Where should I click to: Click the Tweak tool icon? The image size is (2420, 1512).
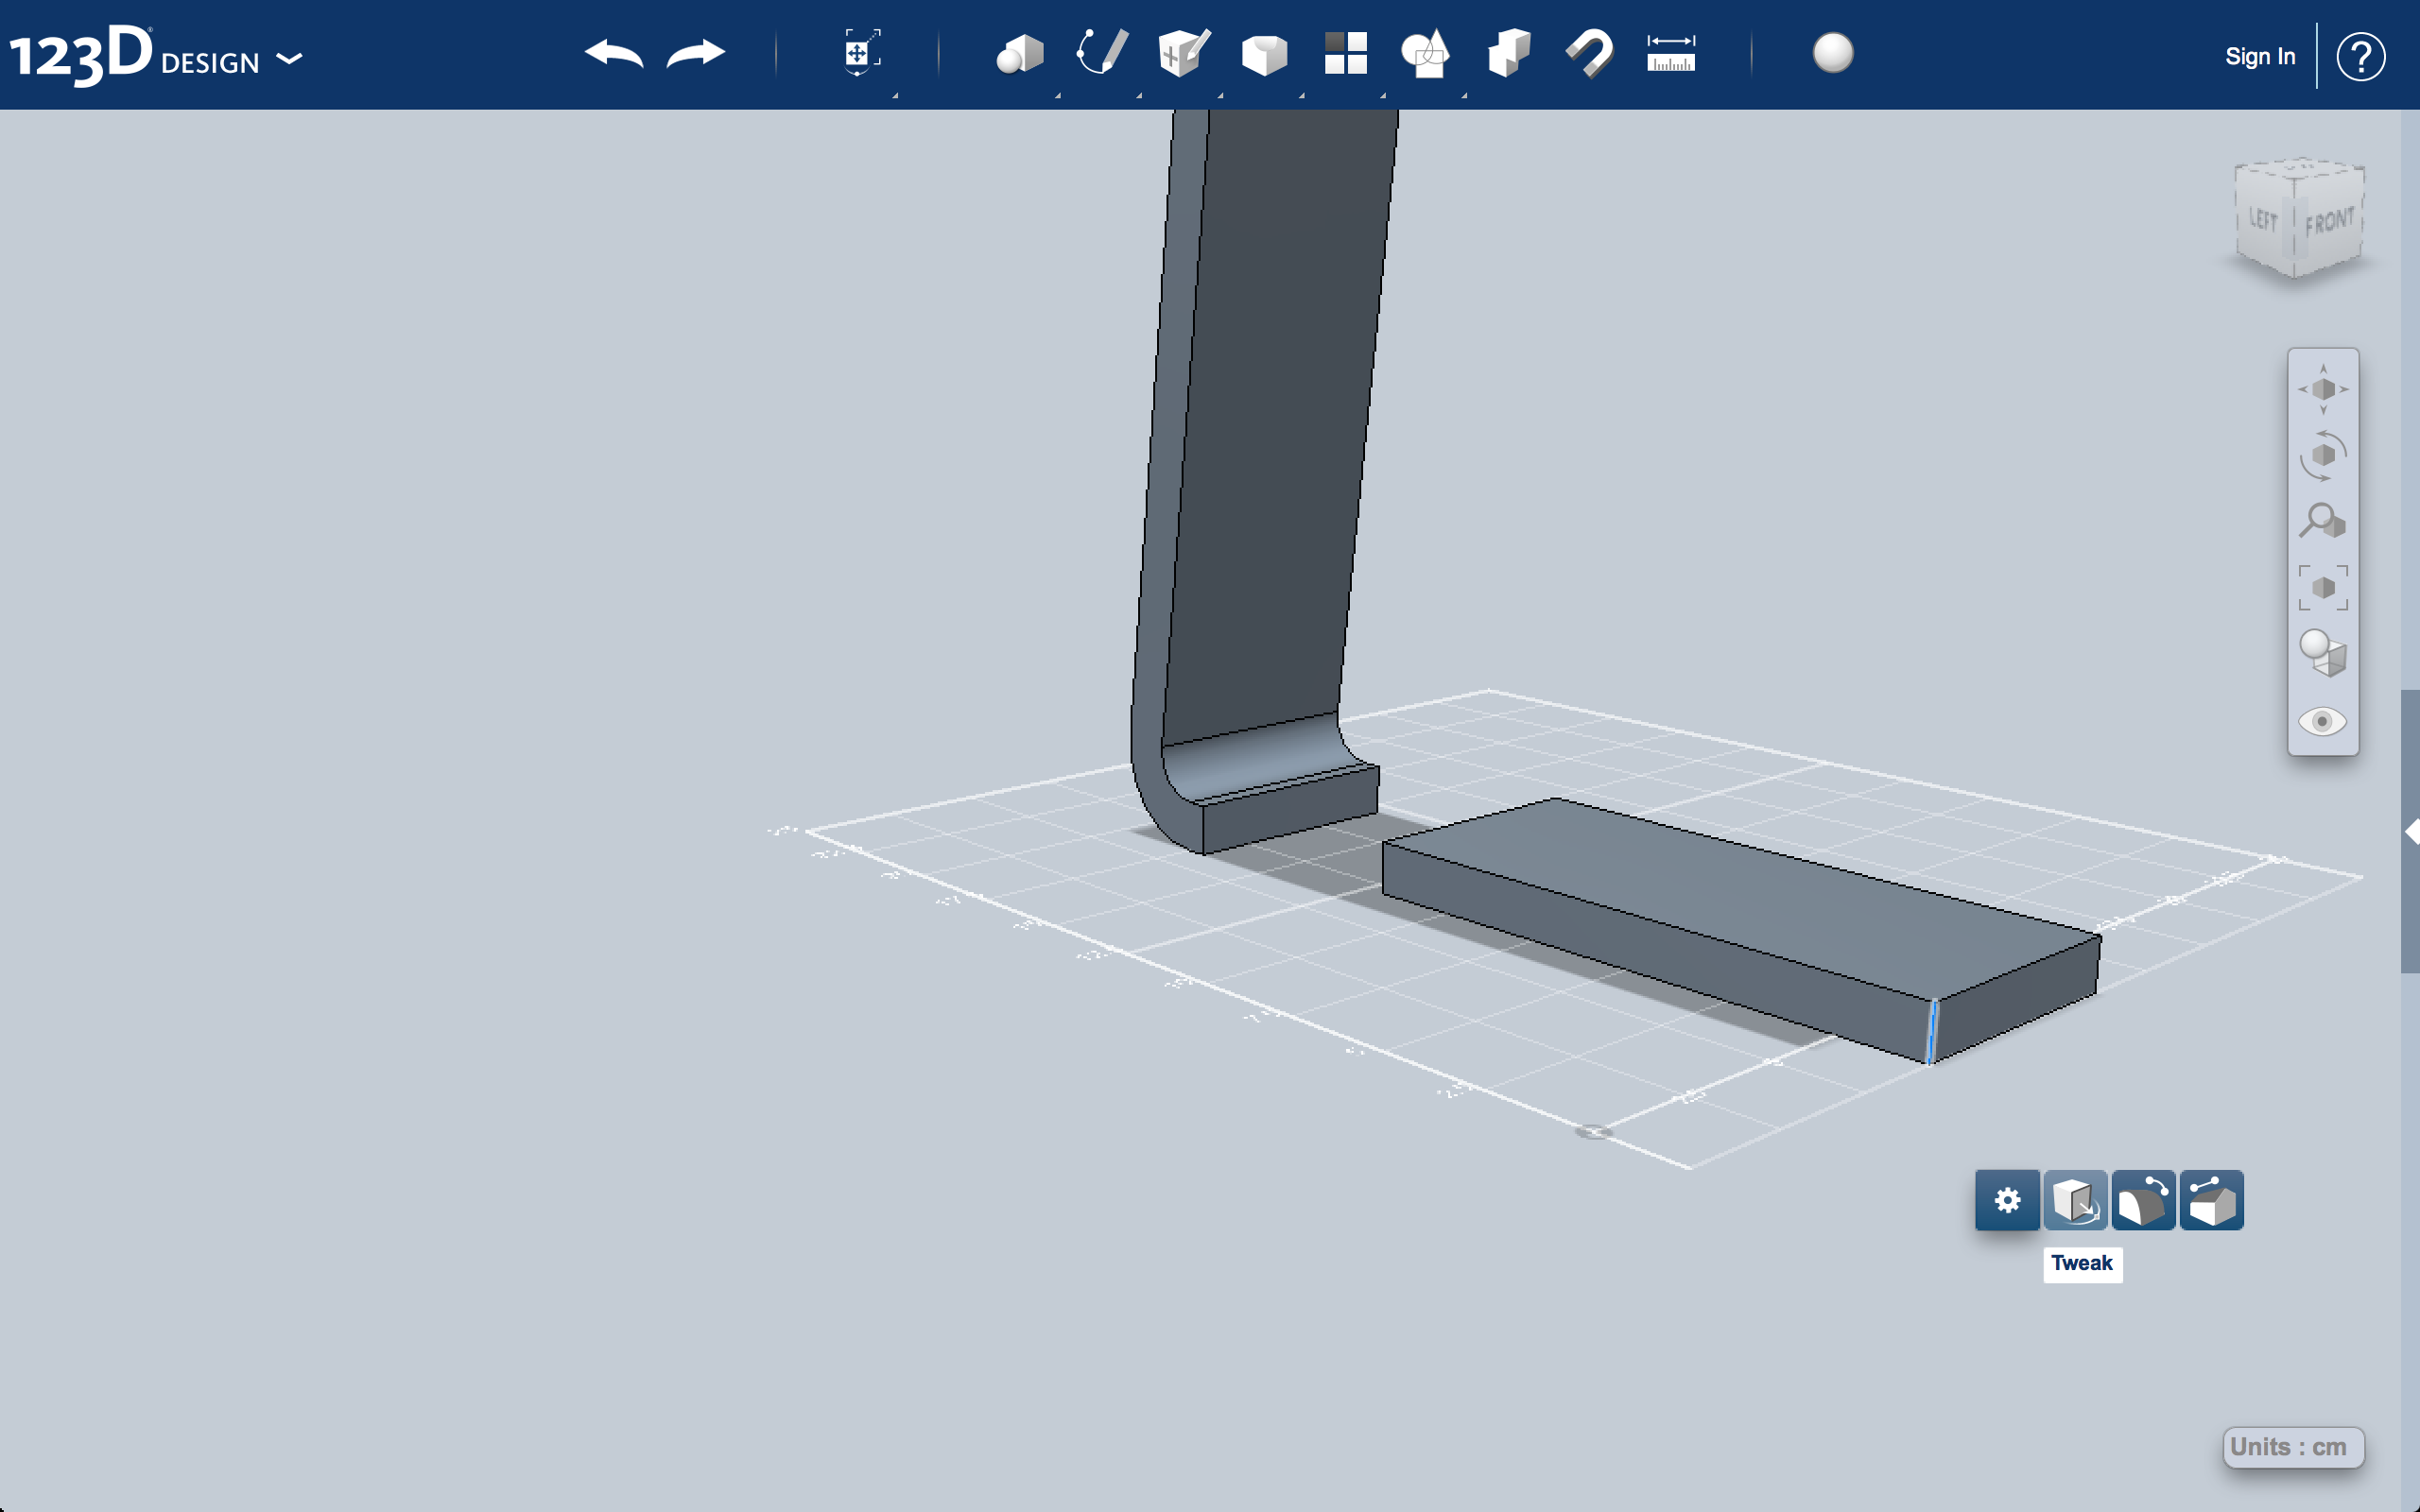pyautogui.click(x=2075, y=1200)
